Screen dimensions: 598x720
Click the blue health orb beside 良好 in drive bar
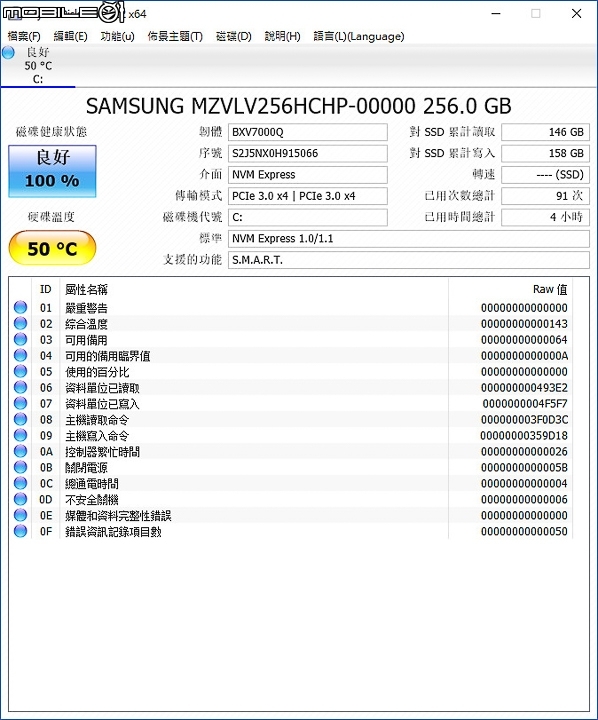pyautogui.click(x=8, y=52)
